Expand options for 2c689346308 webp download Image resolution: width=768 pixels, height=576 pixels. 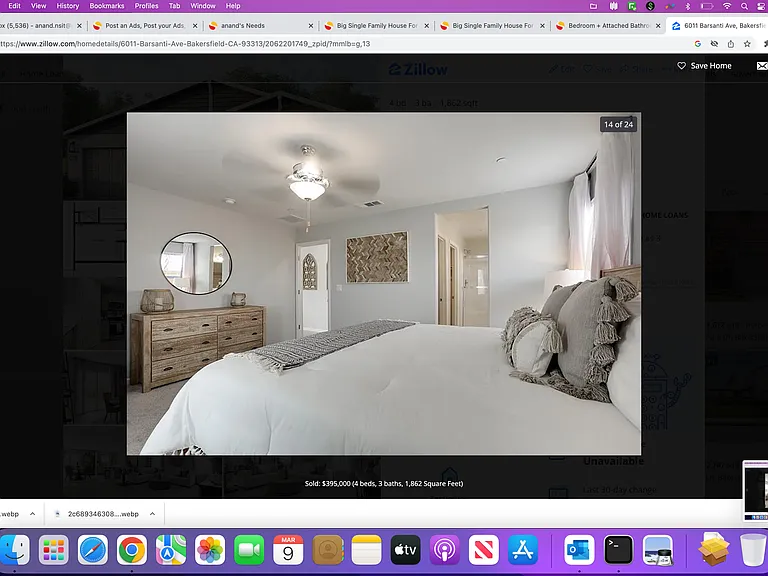click(152, 514)
